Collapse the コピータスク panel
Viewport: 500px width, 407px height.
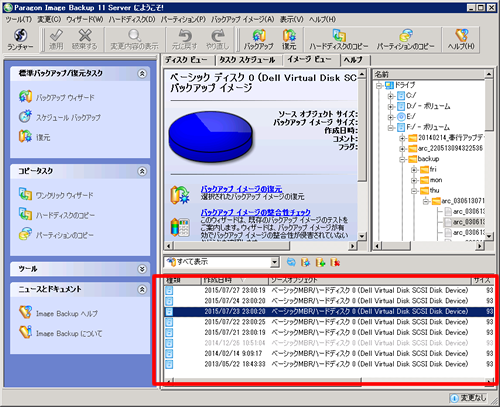click(x=142, y=171)
